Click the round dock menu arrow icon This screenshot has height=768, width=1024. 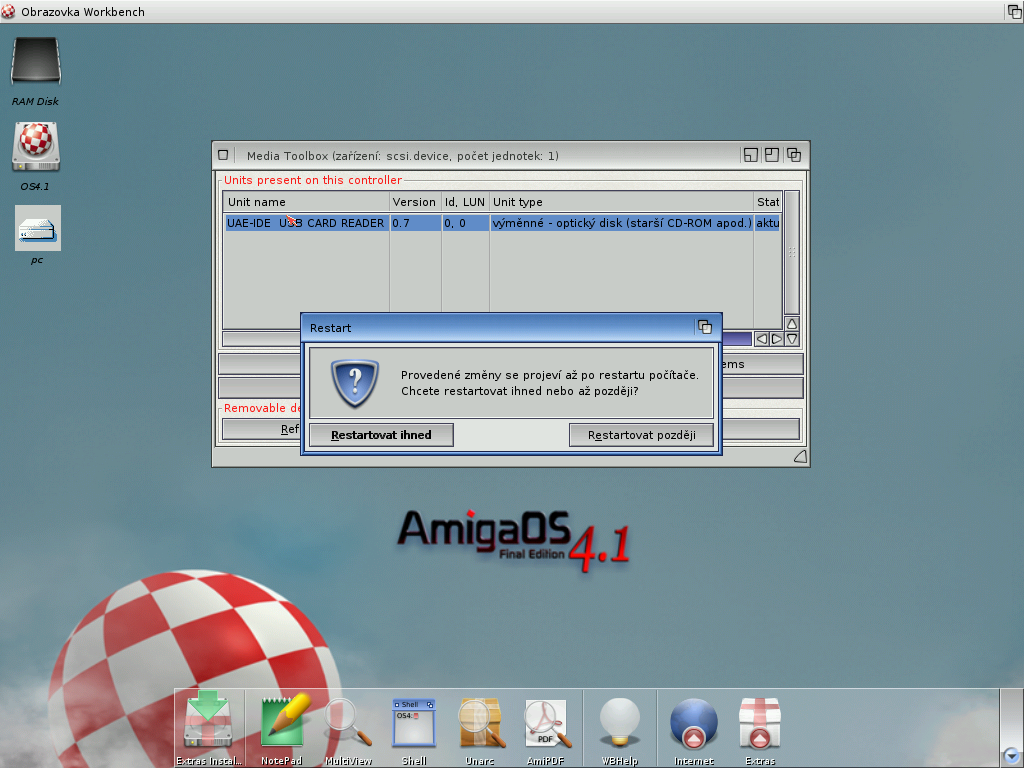pos(1012,756)
